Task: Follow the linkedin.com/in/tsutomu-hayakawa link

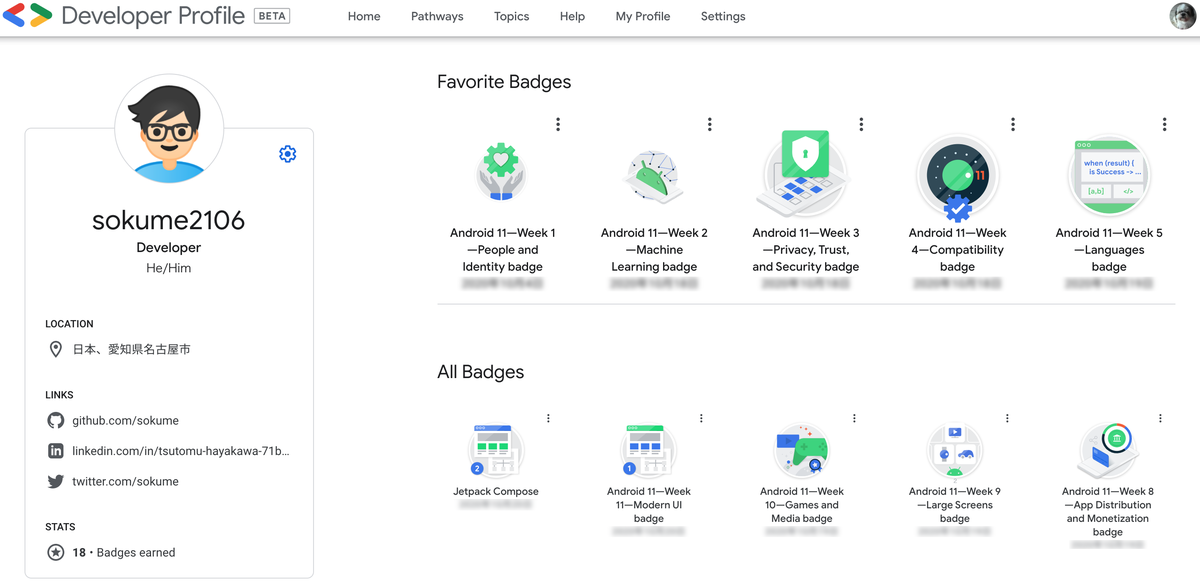Action: coord(181,451)
